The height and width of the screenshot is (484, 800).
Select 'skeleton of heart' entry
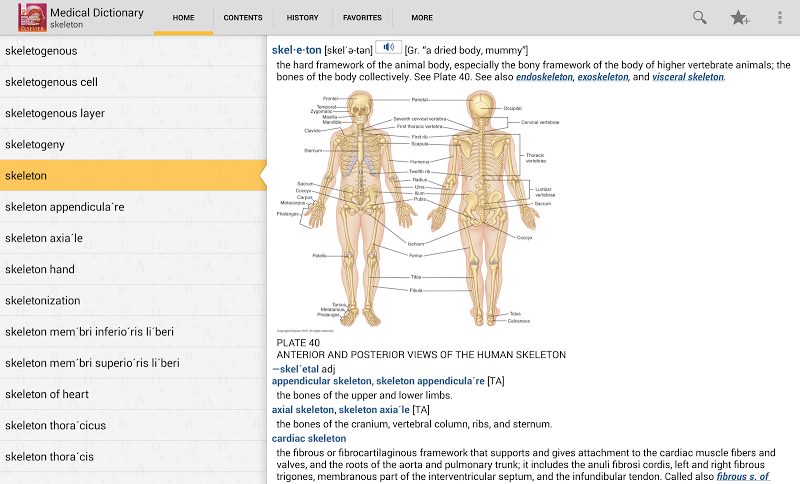[x=133, y=394]
